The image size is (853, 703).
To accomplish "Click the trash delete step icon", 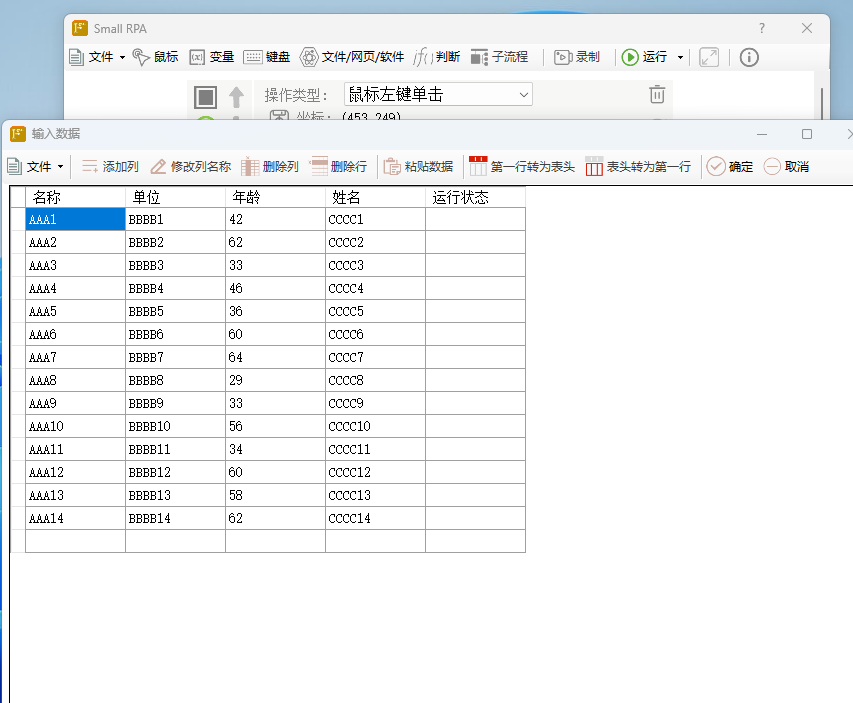I will [x=657, y=94].
